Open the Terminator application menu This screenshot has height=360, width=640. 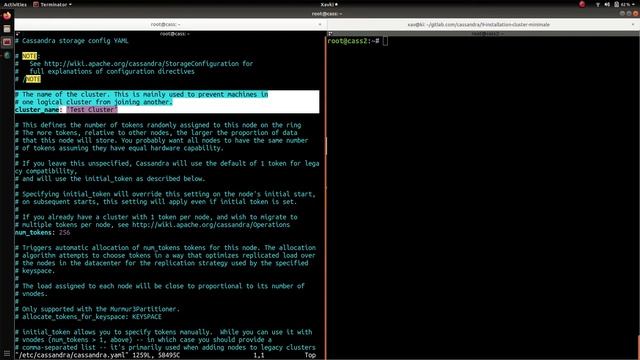[x=52, y=4]
